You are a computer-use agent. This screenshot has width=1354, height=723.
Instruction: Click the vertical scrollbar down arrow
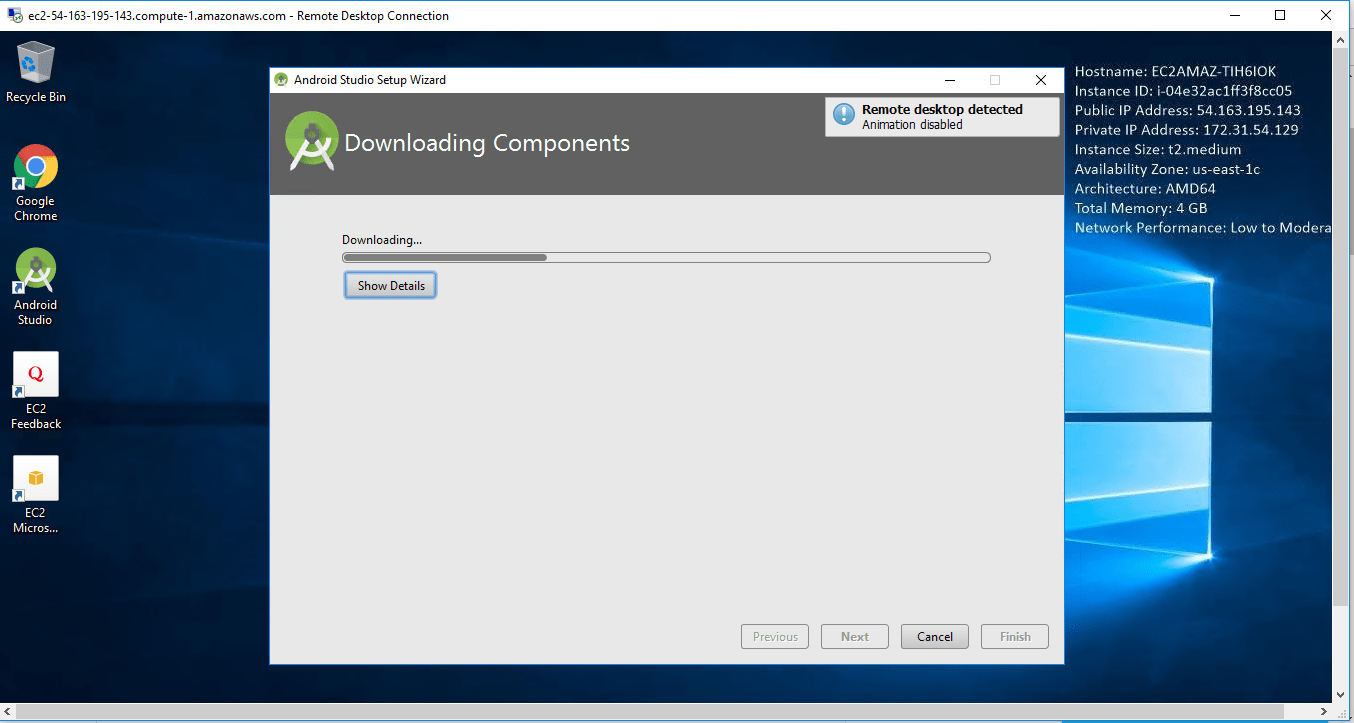pyautogui.click(x=1342, y=695)
